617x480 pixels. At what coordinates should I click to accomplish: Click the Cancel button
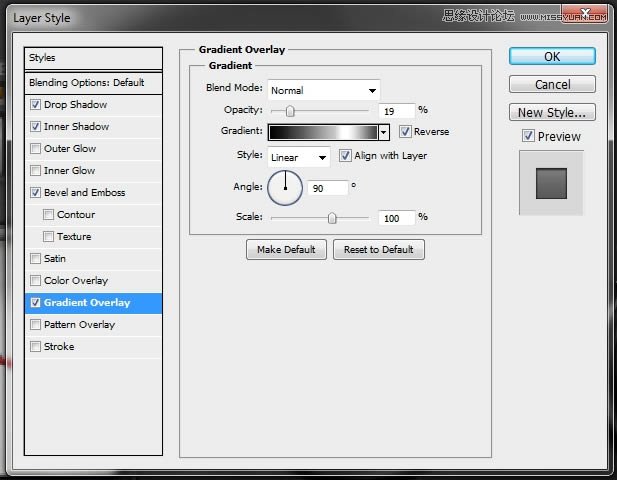(x=552, y=84)
